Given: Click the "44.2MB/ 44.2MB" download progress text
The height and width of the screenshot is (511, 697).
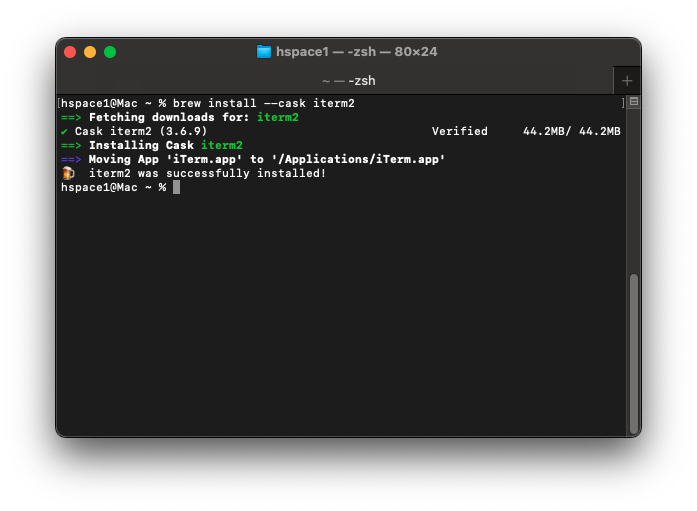Looking at the screenshot, I should tap(571, 132).
